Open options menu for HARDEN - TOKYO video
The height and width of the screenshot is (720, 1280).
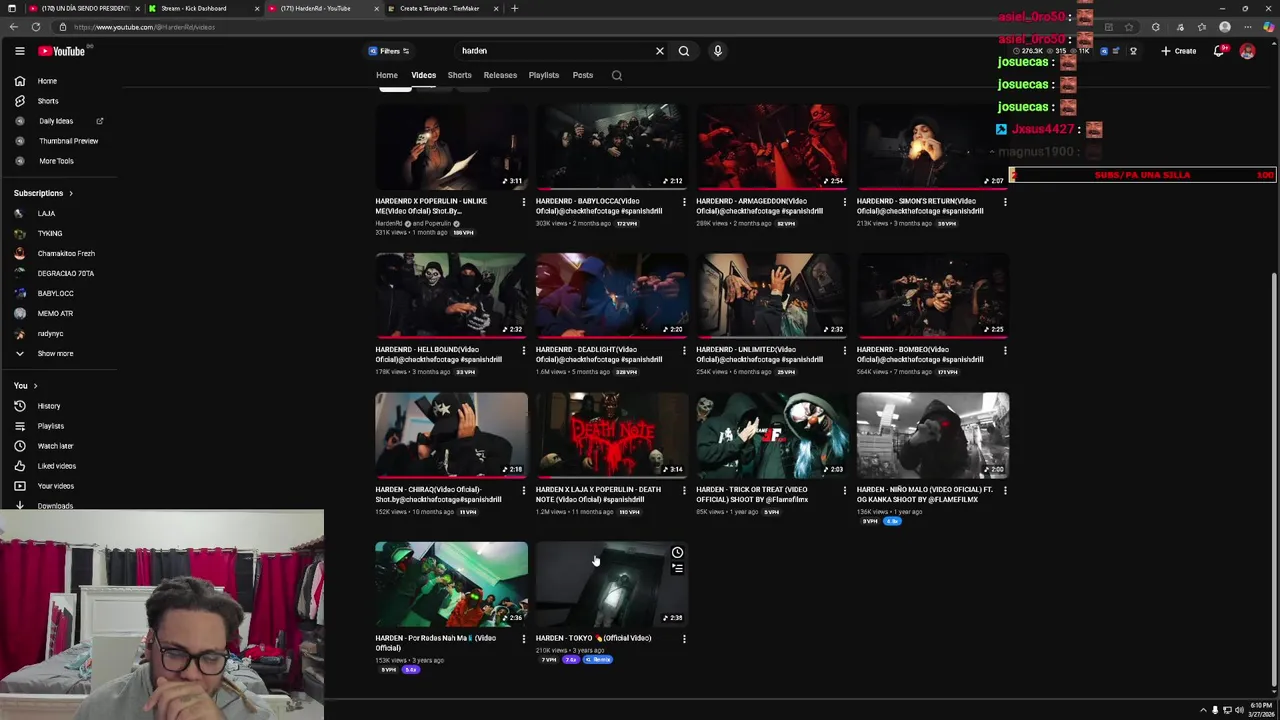pos(684,639)
